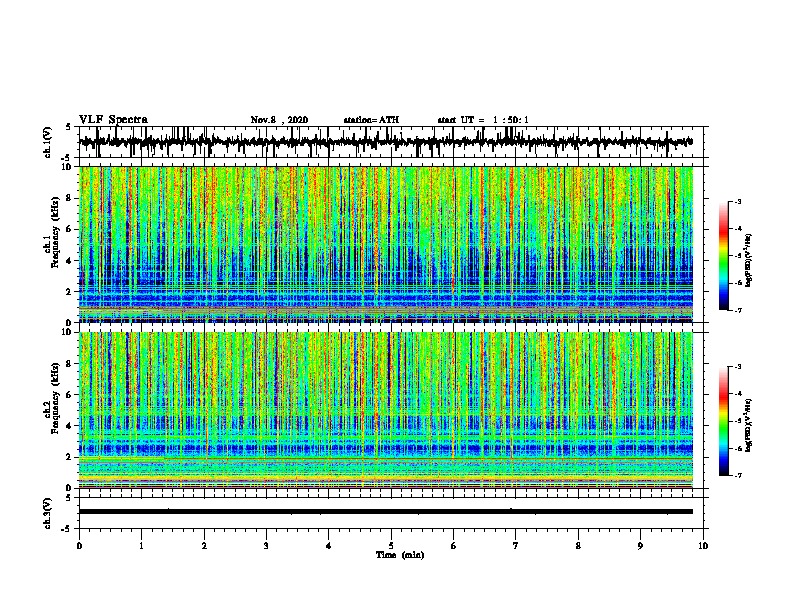
Task: Click the time axis tick label '5'
Action: (x=391, y=545)
